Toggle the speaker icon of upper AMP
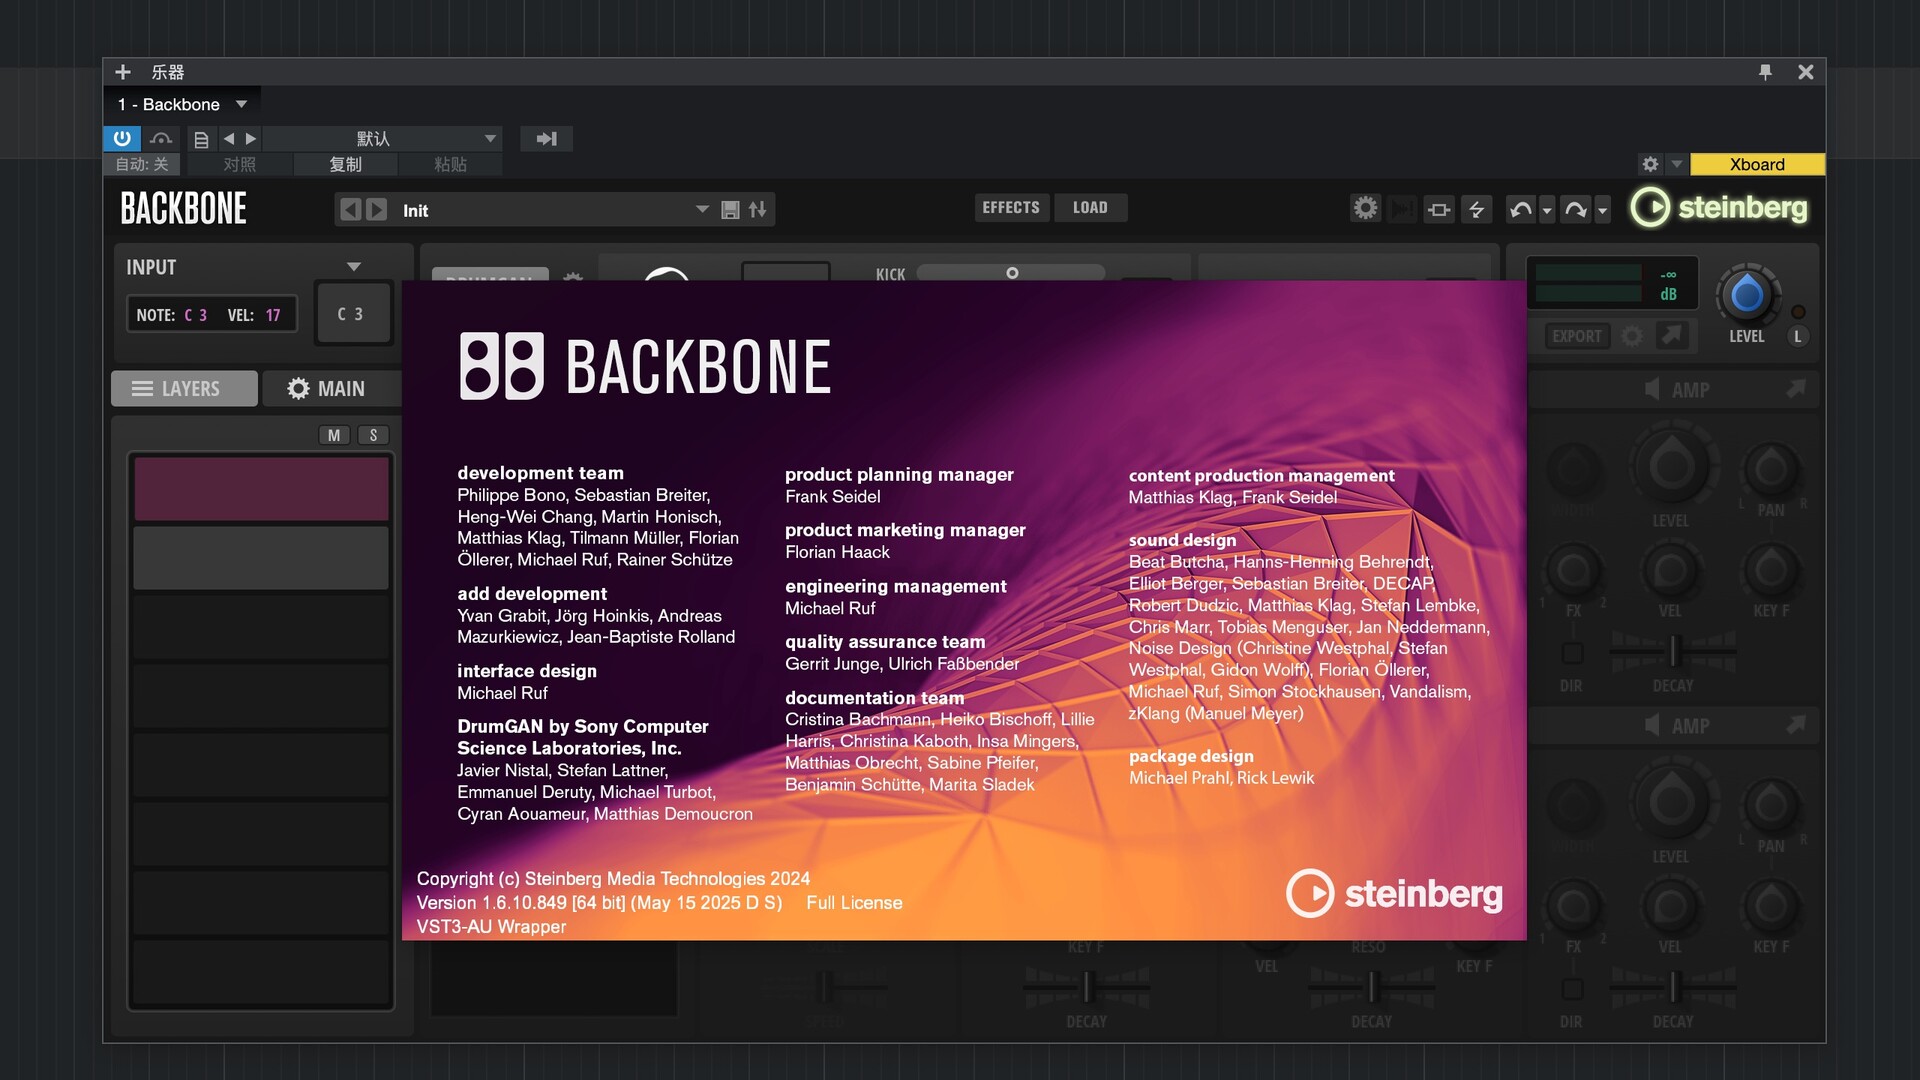This screenshot has width=1920, height=1080. click(1652, 389)
